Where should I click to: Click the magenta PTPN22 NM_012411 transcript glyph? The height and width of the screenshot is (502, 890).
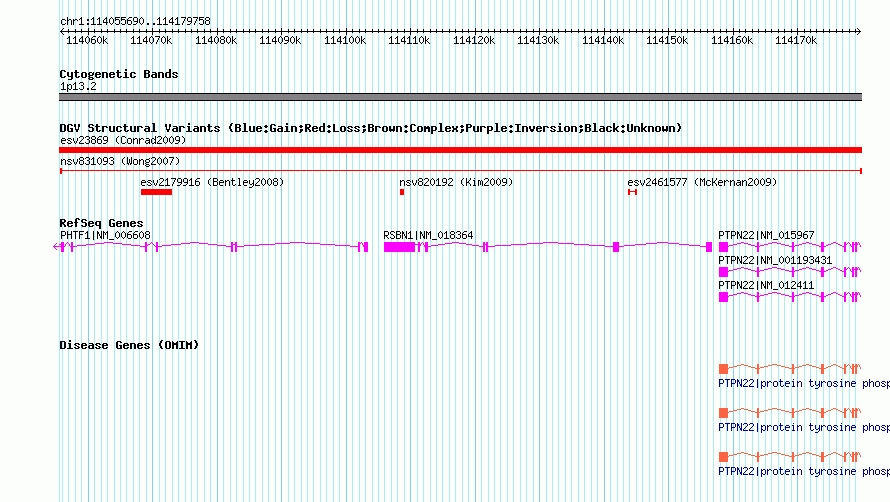(790, 296)
